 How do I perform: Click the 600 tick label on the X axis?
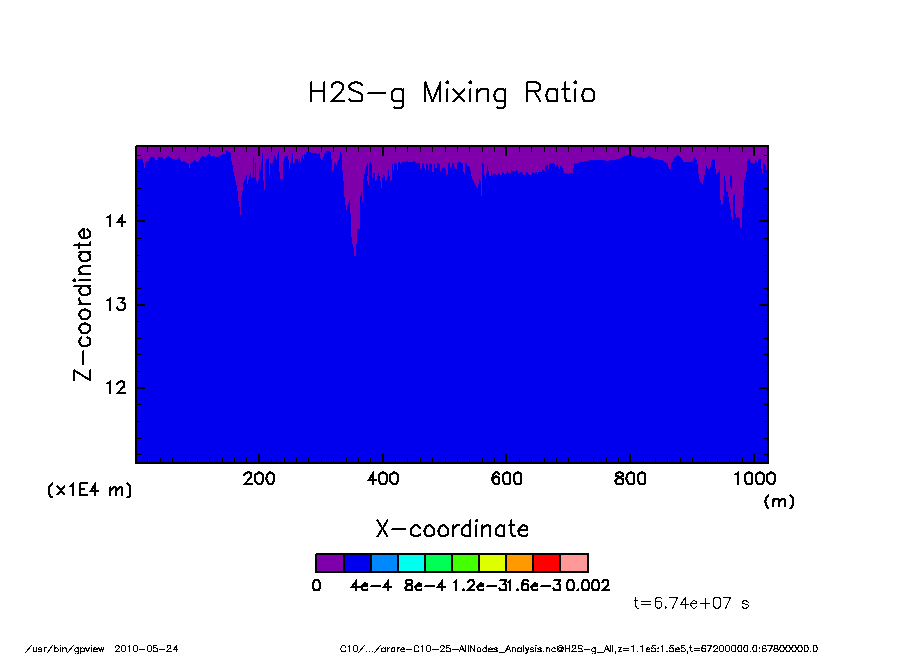(x=506, y=479)
